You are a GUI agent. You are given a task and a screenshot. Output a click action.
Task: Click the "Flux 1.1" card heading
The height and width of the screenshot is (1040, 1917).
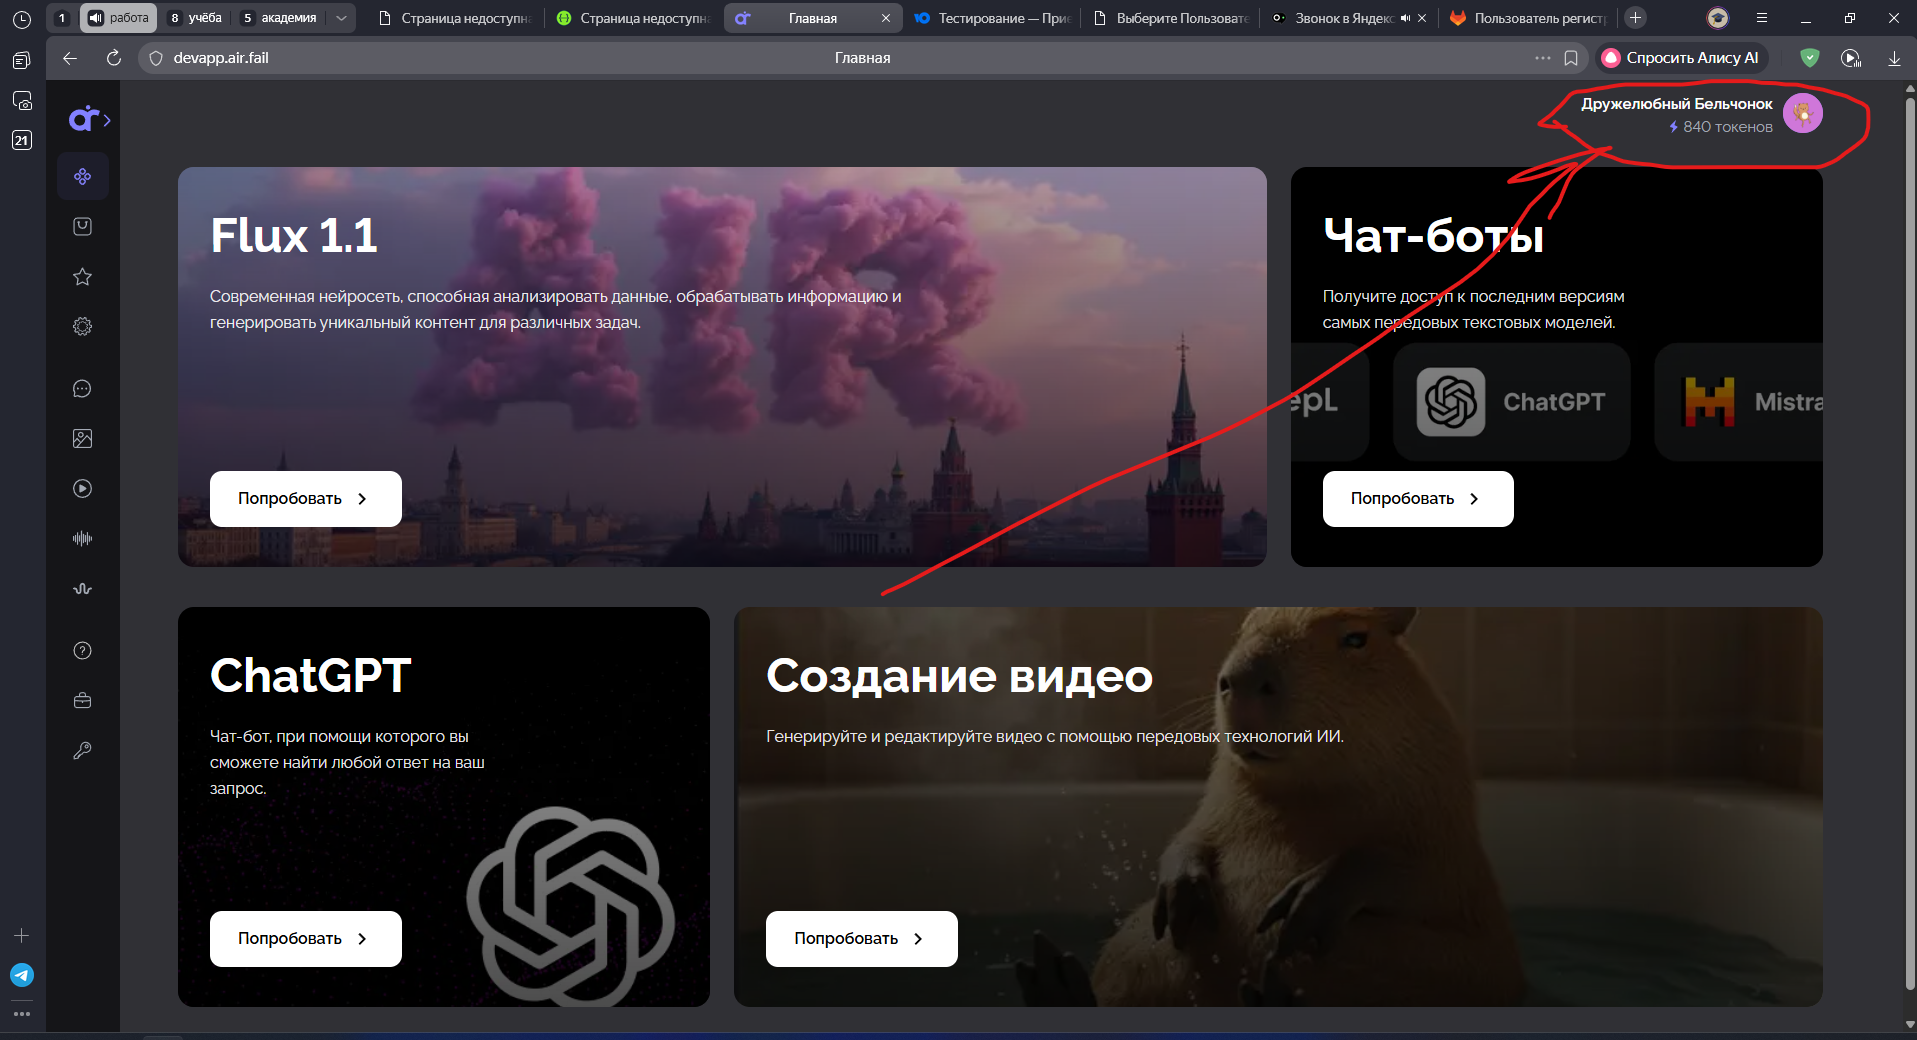(294, 236)
